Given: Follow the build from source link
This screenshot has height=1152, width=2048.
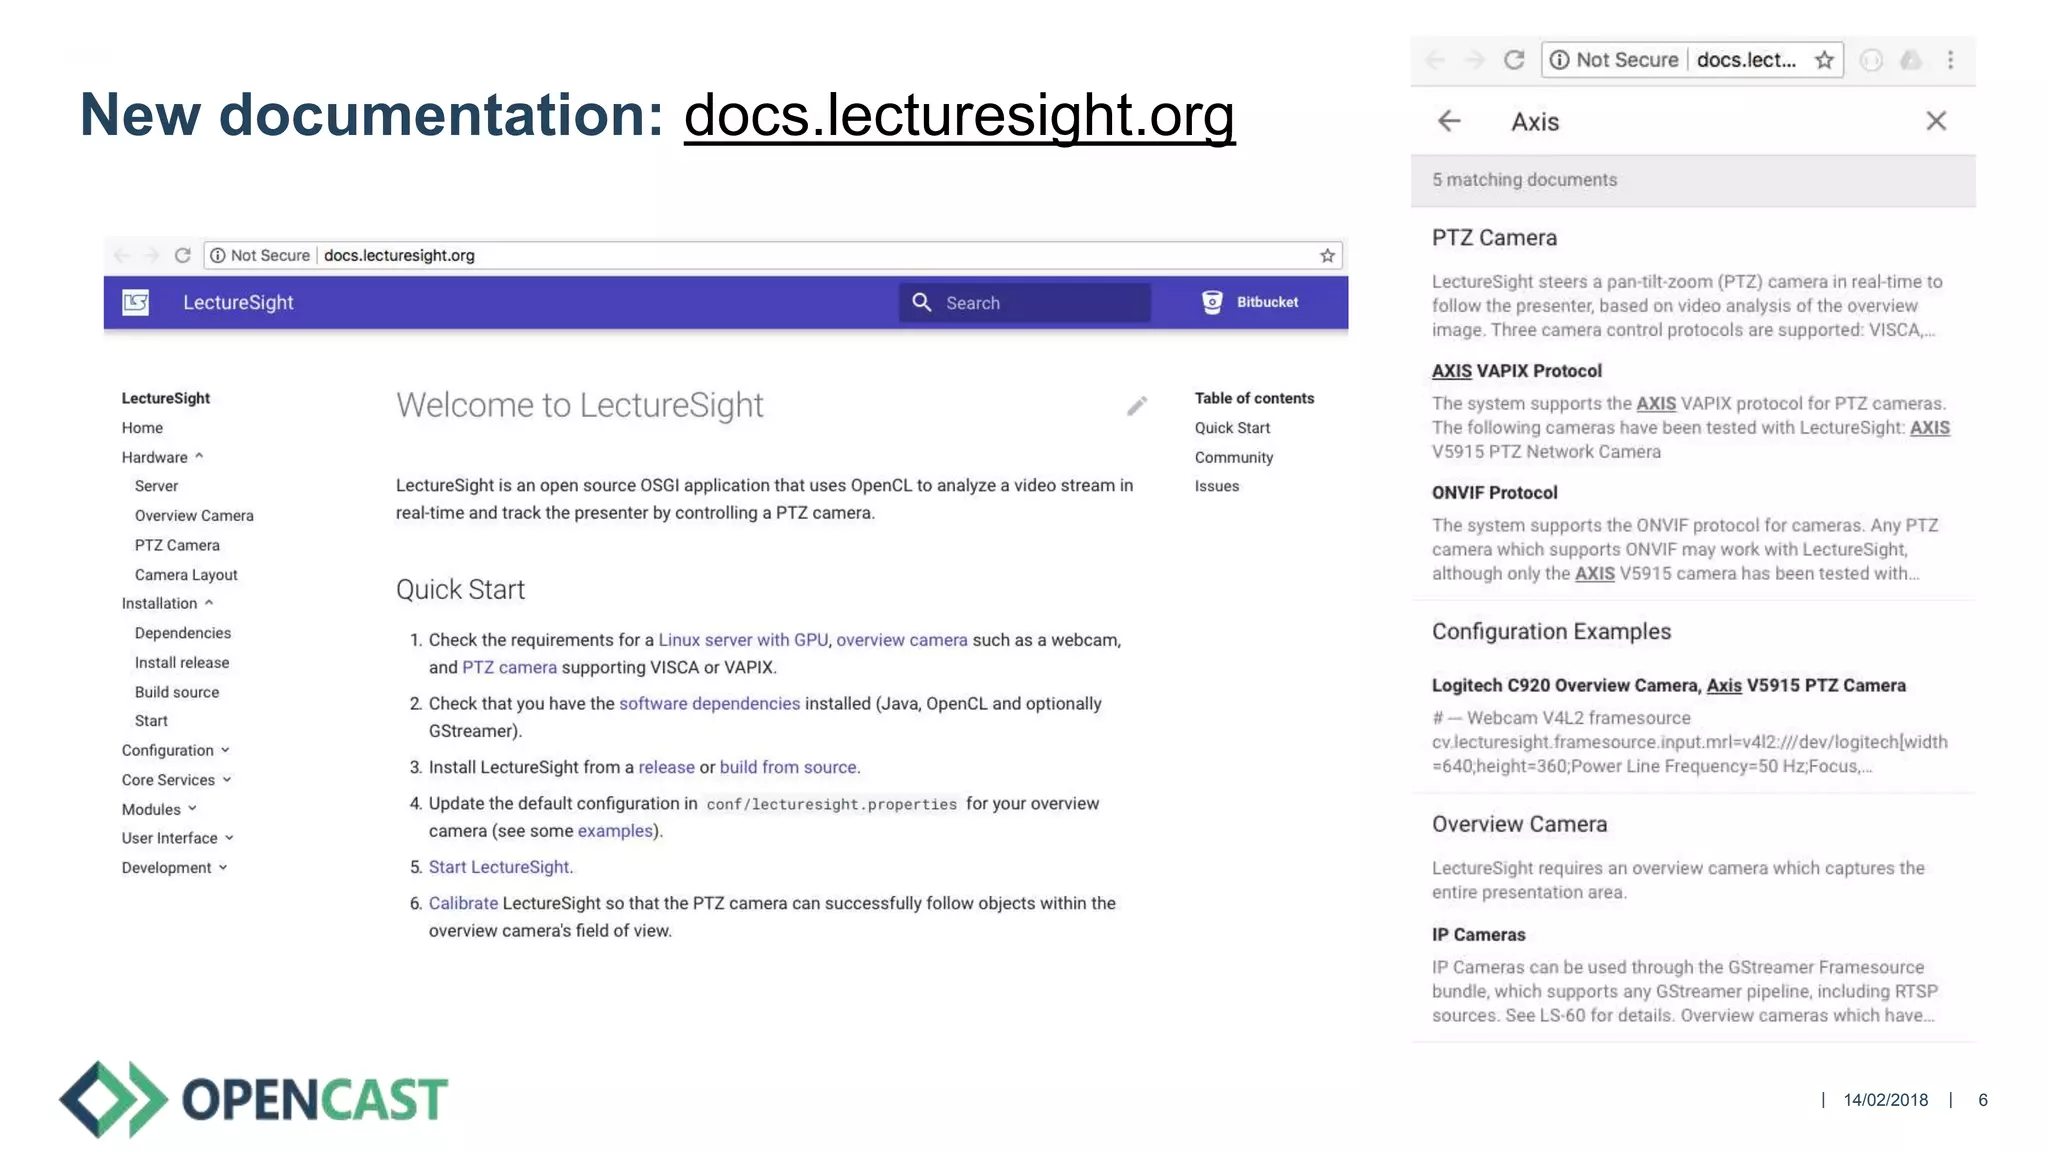Looking at the screenshot, I should [788, 767].
